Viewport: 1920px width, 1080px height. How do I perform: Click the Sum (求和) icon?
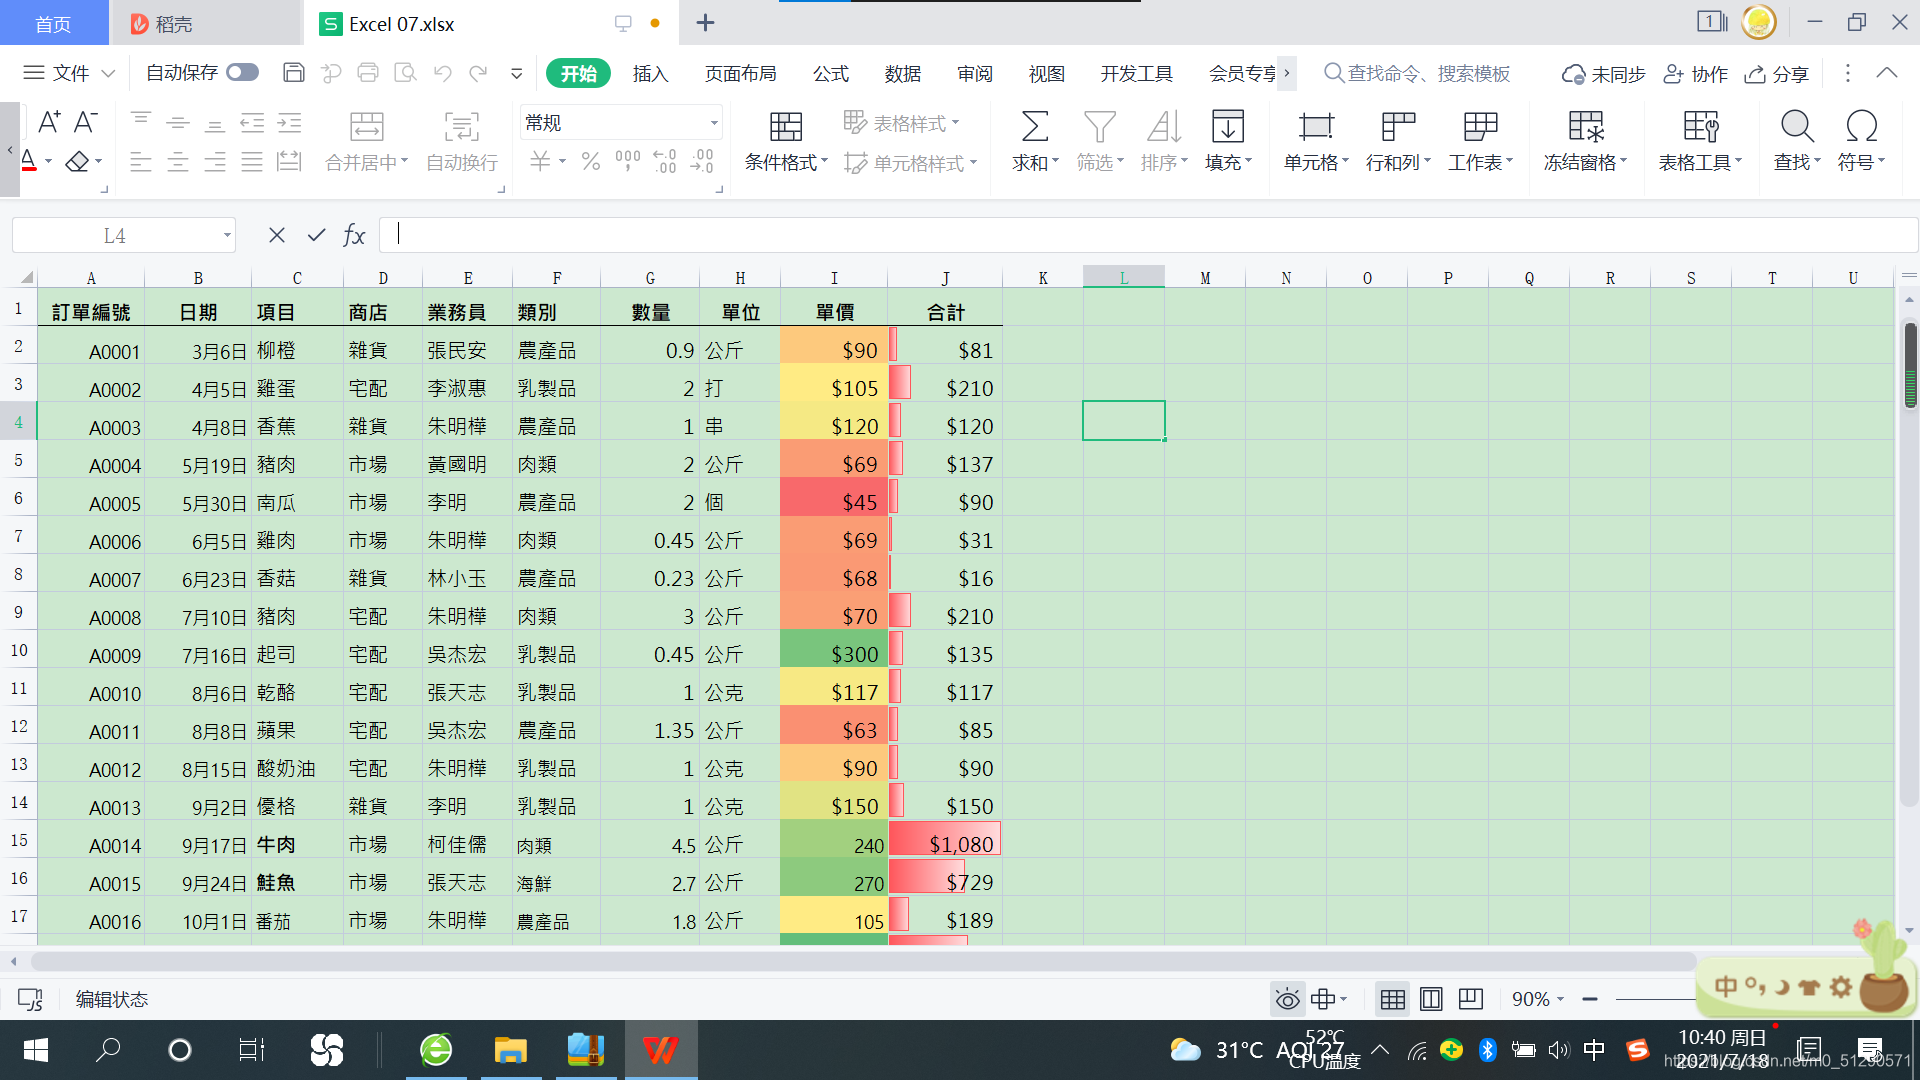tap(1034, 127)
